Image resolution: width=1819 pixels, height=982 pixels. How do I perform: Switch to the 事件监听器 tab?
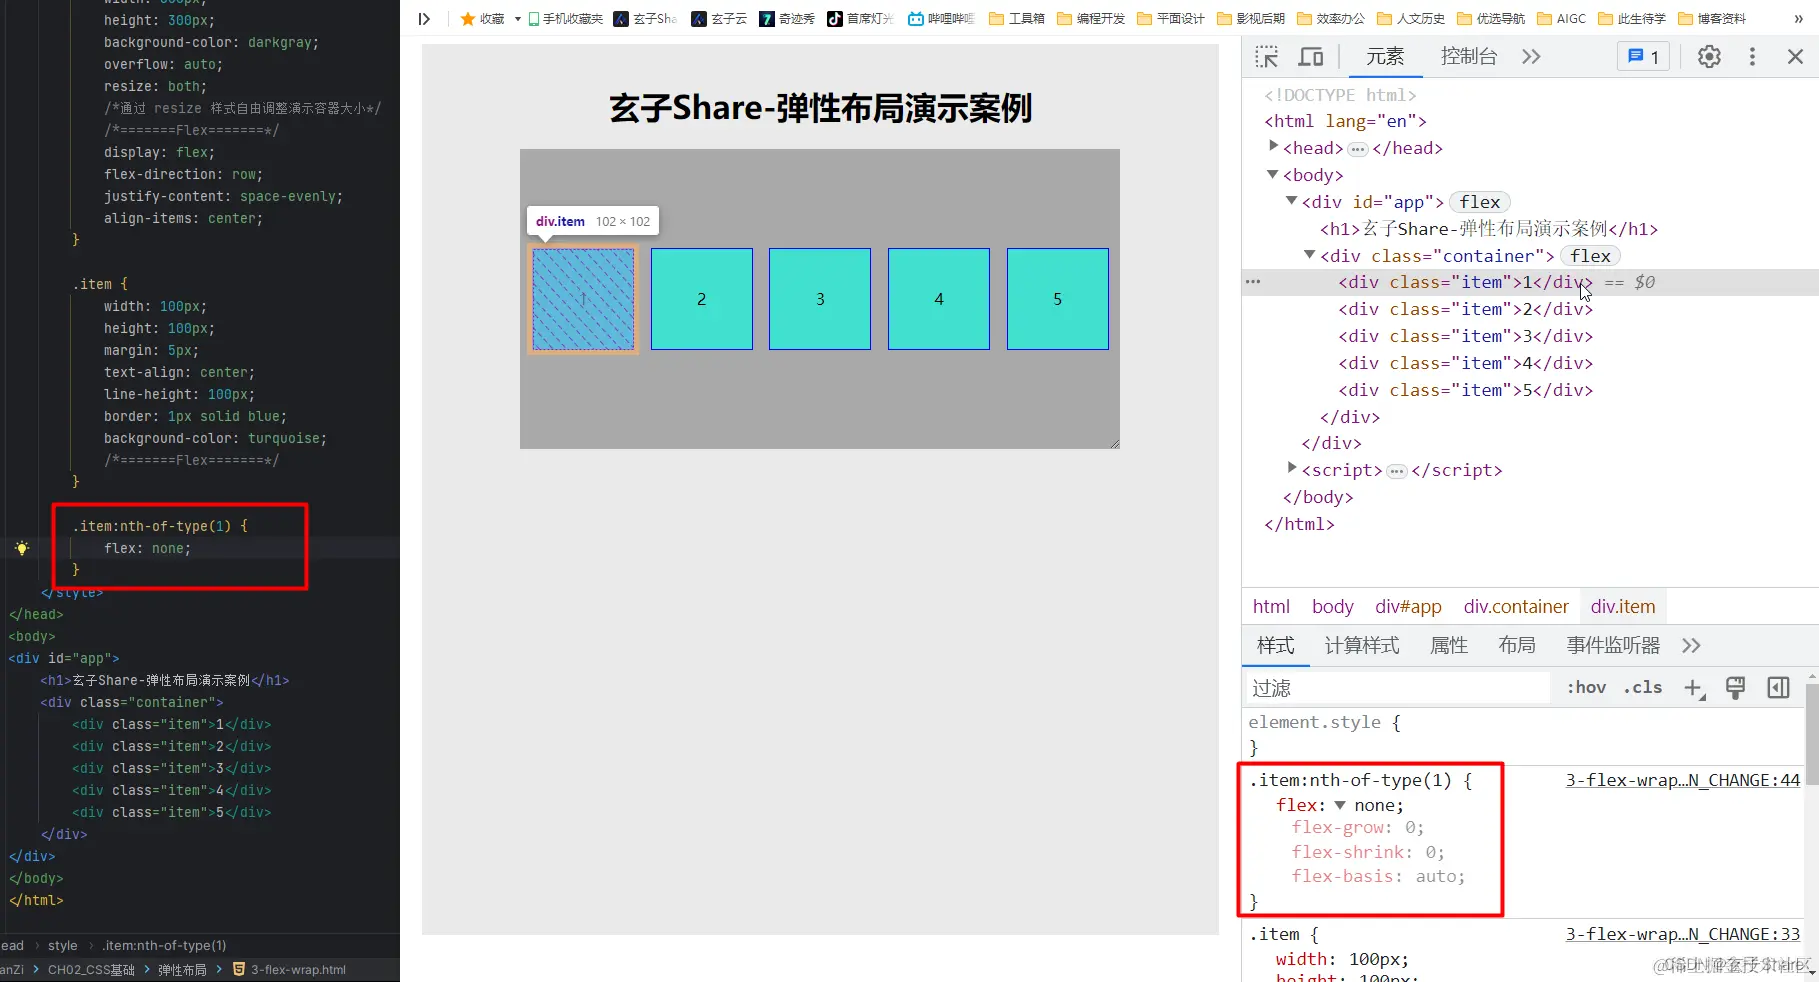(1613, 646)
